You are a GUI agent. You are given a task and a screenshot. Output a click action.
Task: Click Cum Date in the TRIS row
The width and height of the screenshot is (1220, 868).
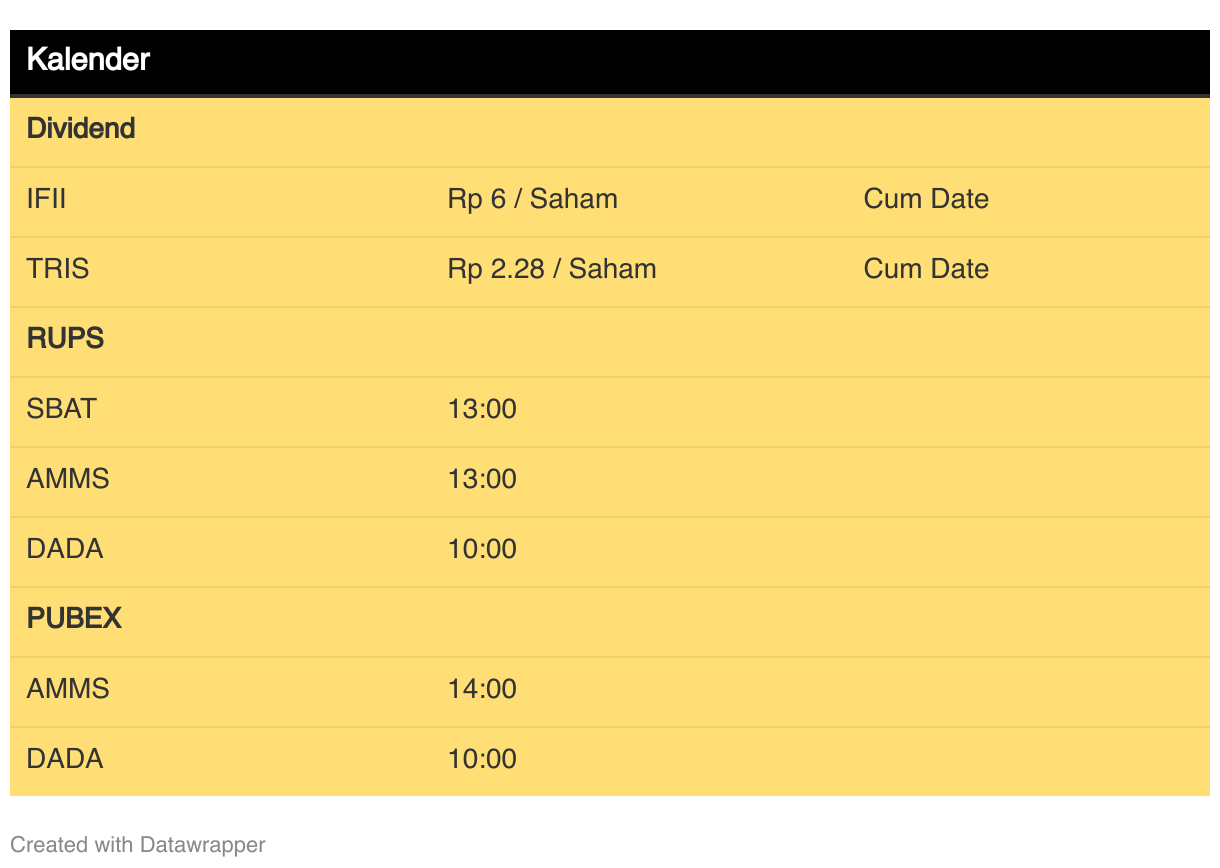pos(926,269)
